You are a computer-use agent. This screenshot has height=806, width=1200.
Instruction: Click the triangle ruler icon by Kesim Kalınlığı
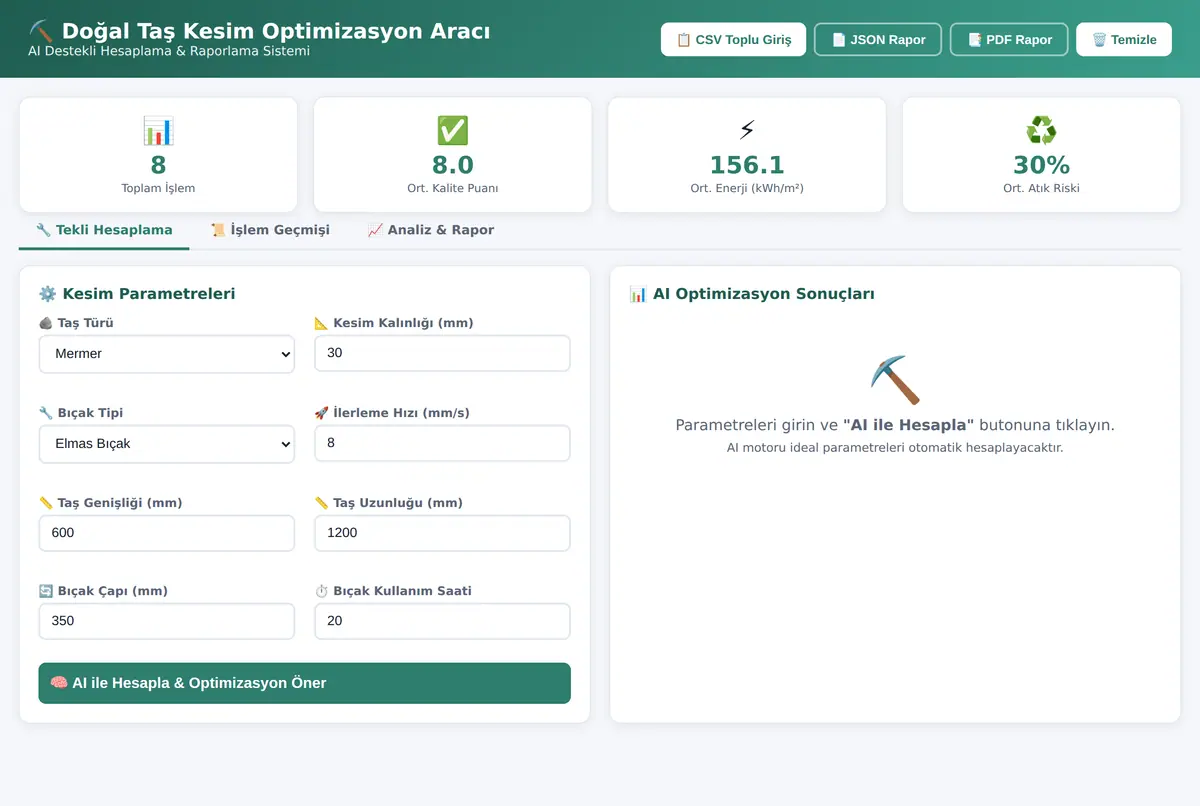[321, 323]
